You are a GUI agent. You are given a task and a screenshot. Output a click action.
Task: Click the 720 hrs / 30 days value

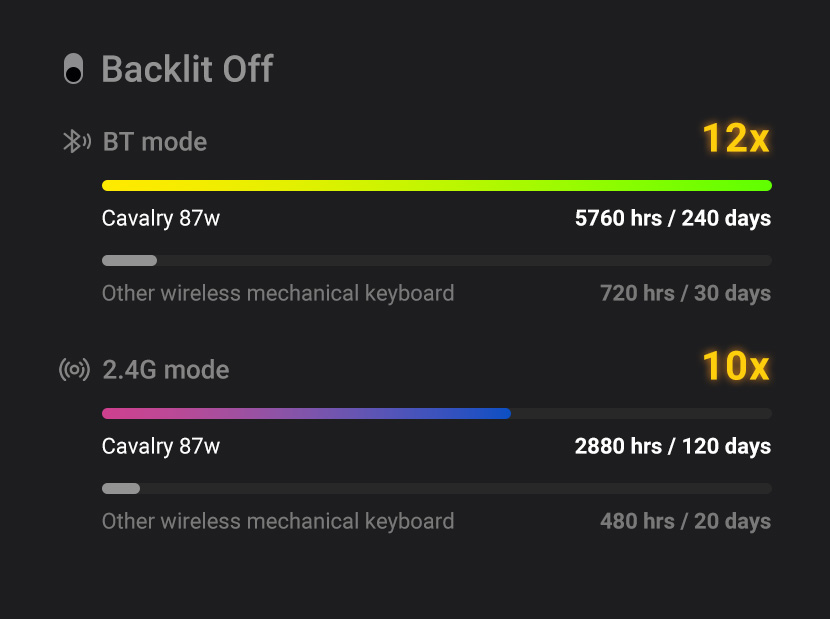pos(685,294)
